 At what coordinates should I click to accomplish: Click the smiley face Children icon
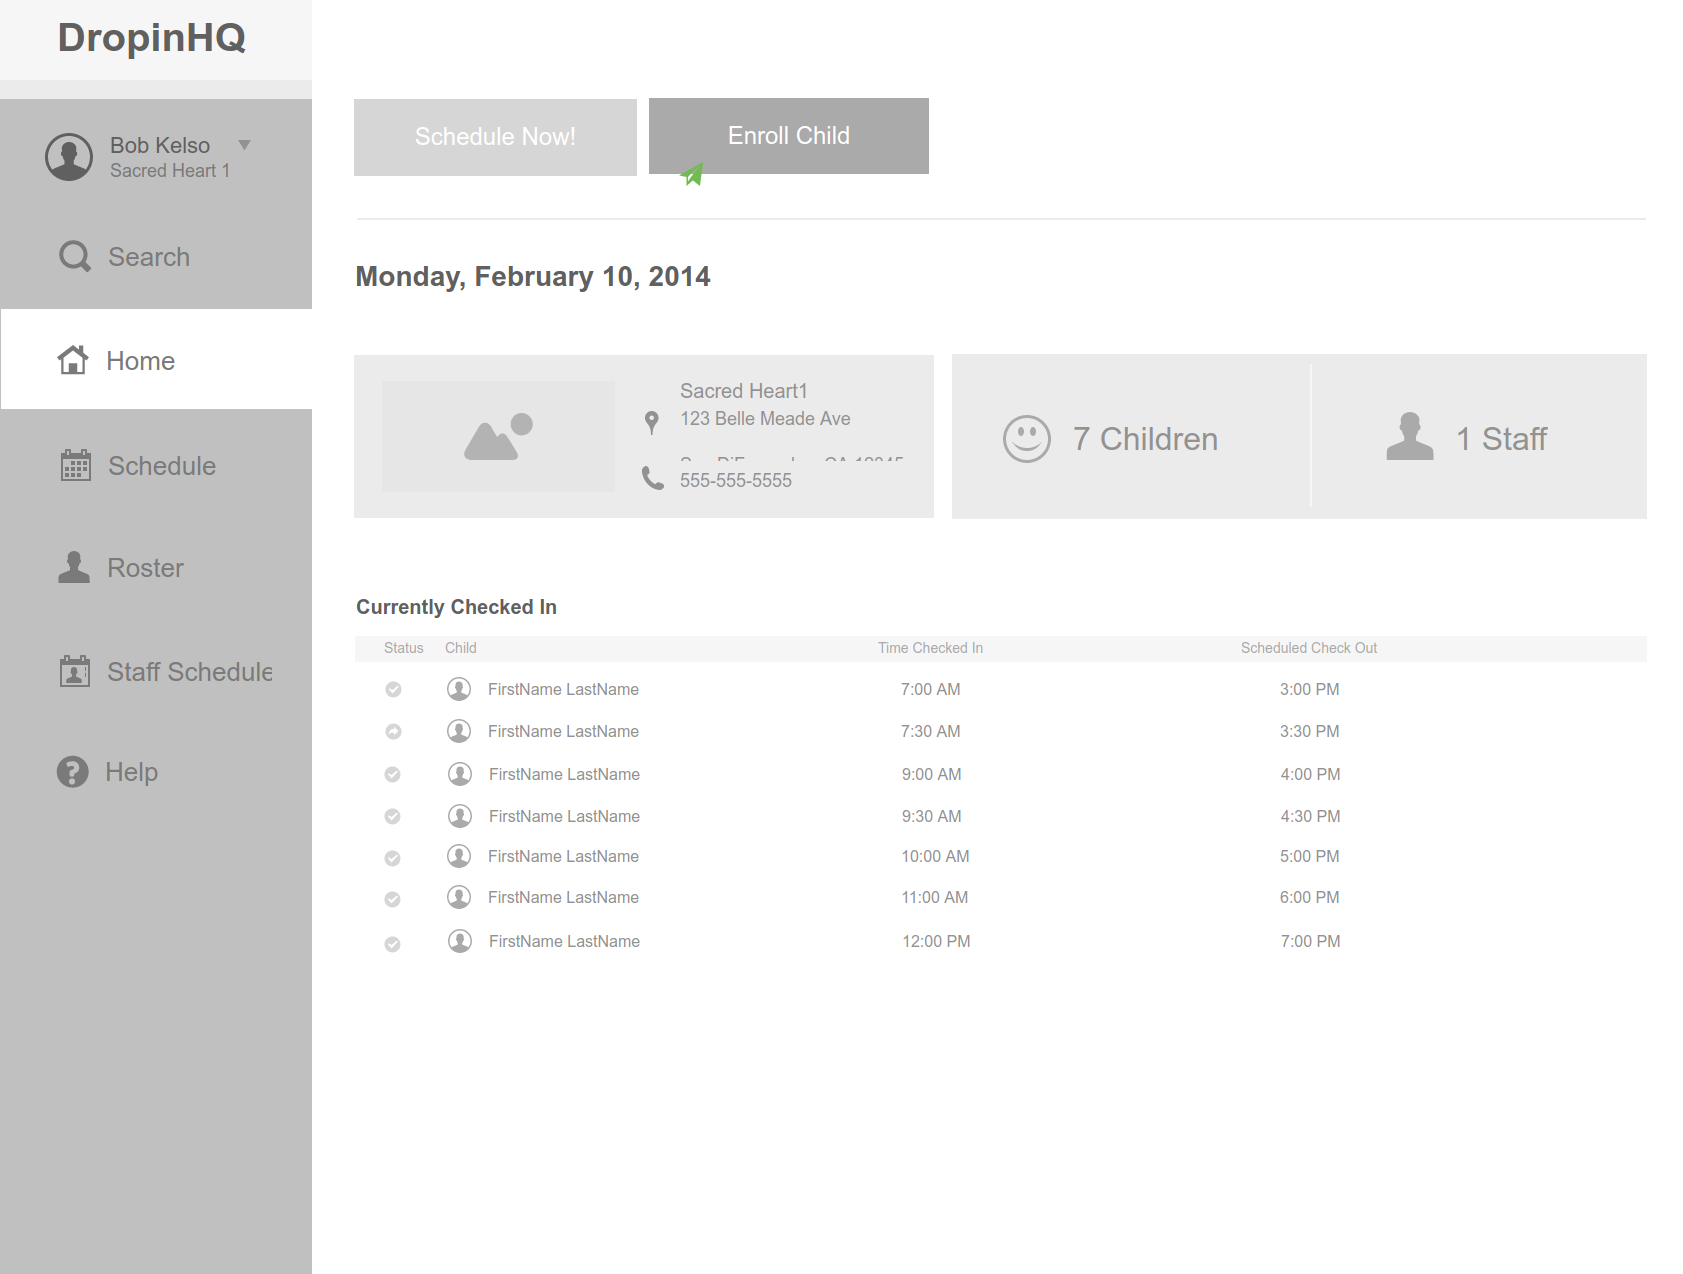1027,438
